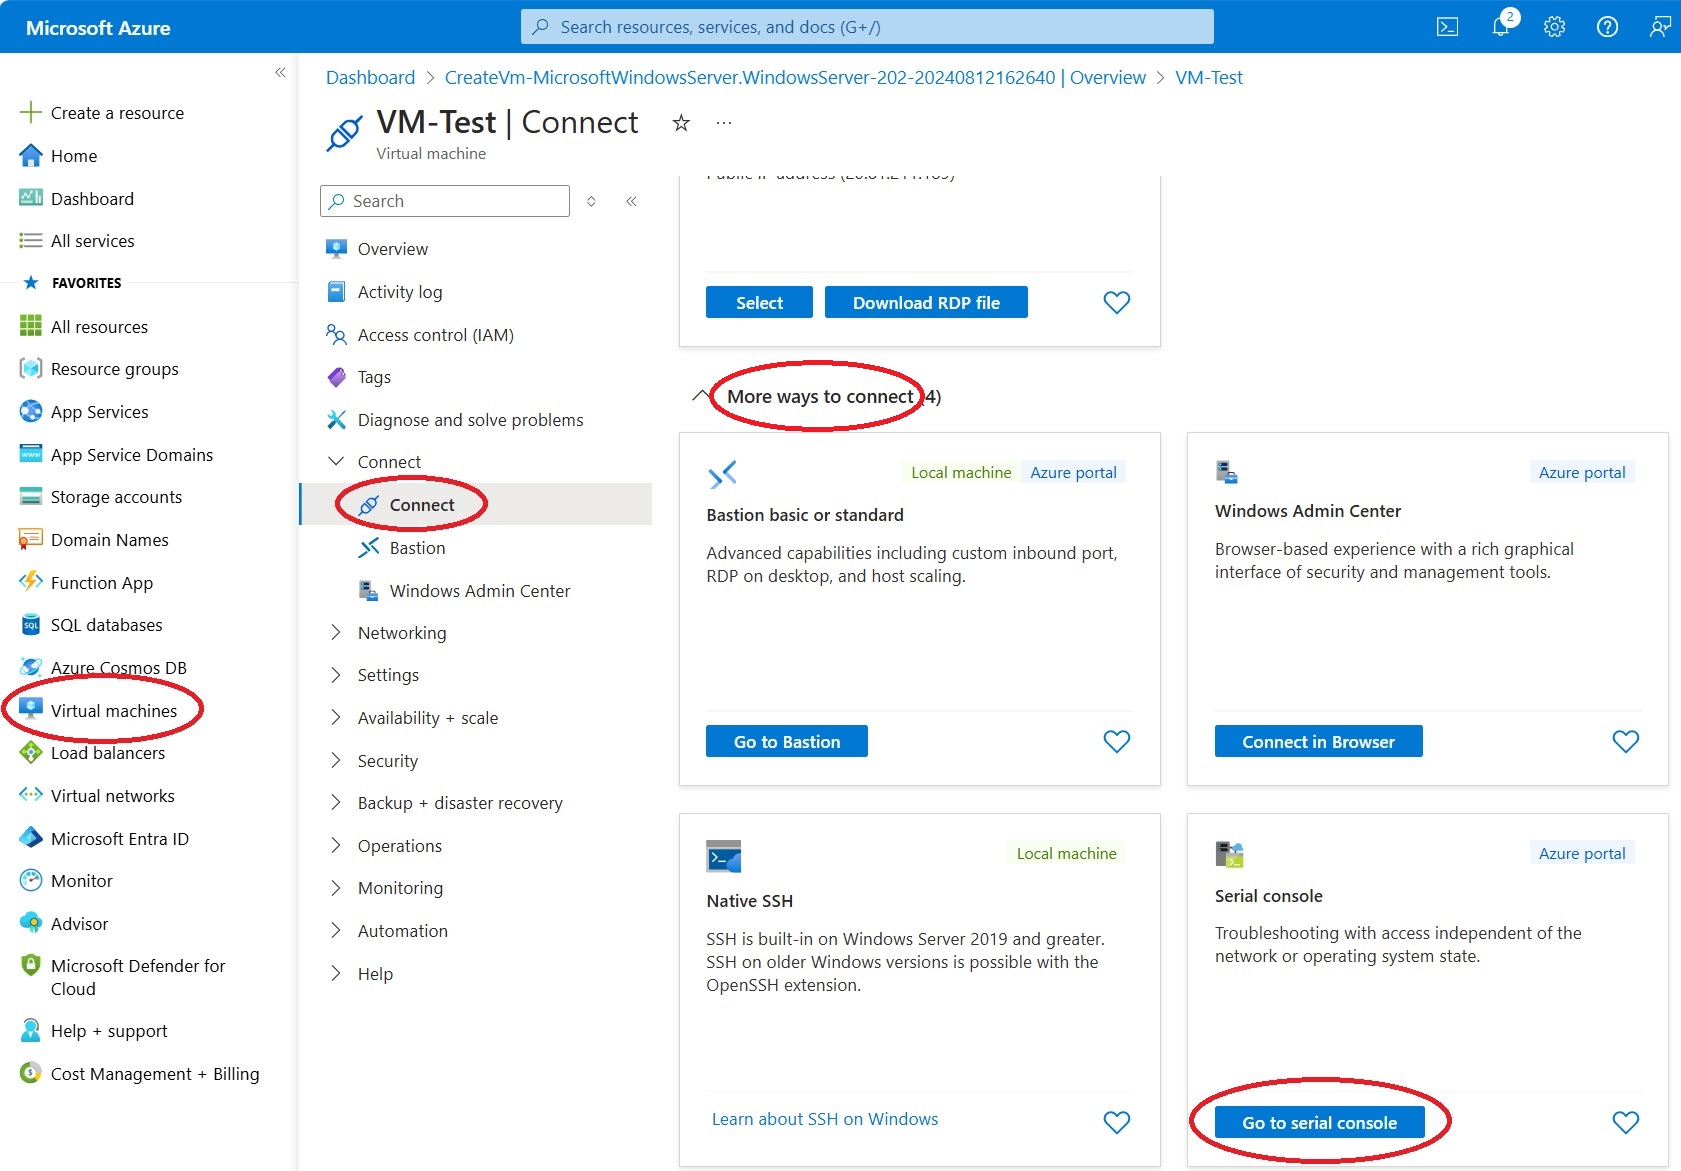Open the feedback icon in header

pos(1660,27)
